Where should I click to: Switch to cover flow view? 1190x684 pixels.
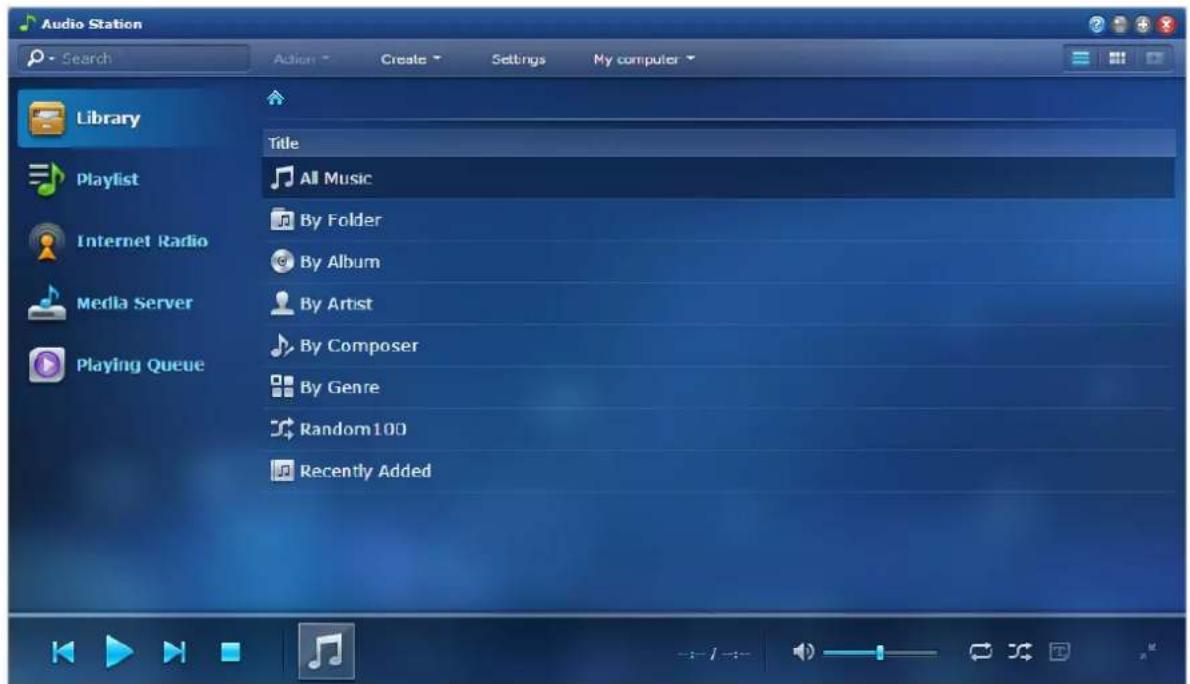click(1154, 58)
